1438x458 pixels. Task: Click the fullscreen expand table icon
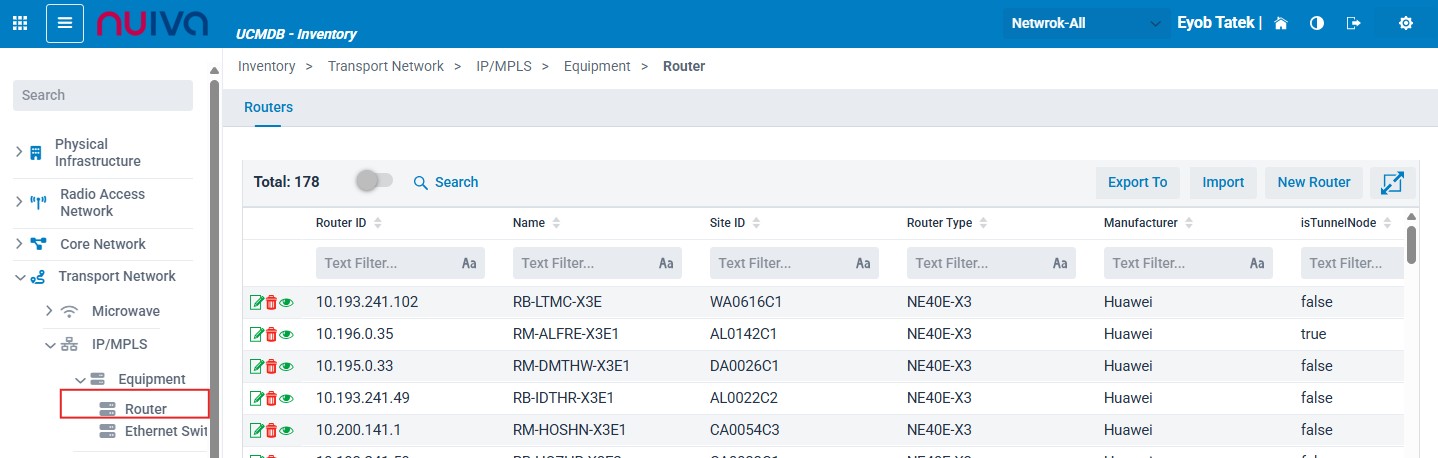click(x=1392, y=182)
